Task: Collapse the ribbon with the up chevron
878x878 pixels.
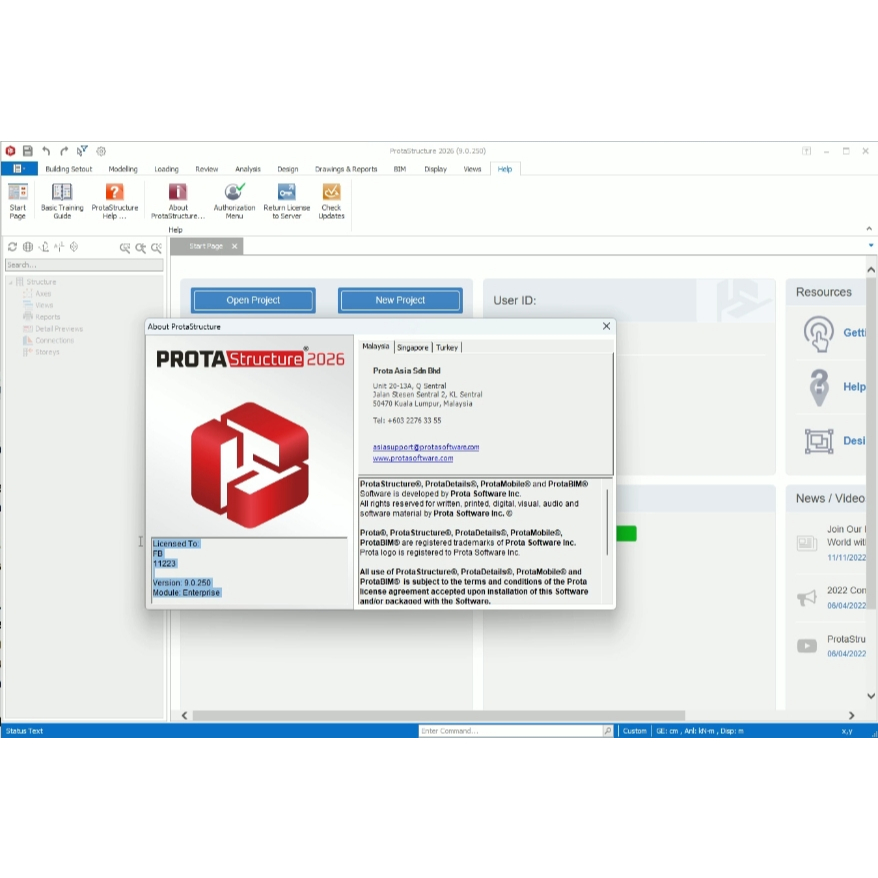Action: pos(868,228)
